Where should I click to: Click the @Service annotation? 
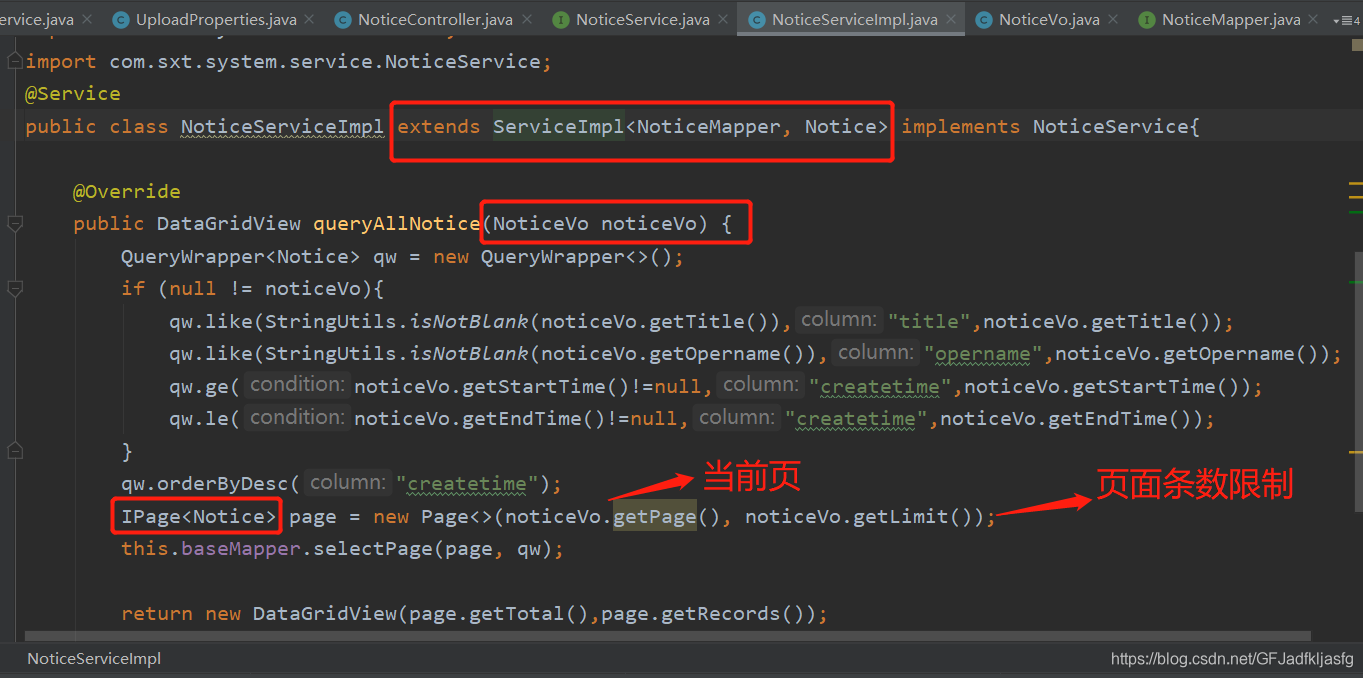73,93
